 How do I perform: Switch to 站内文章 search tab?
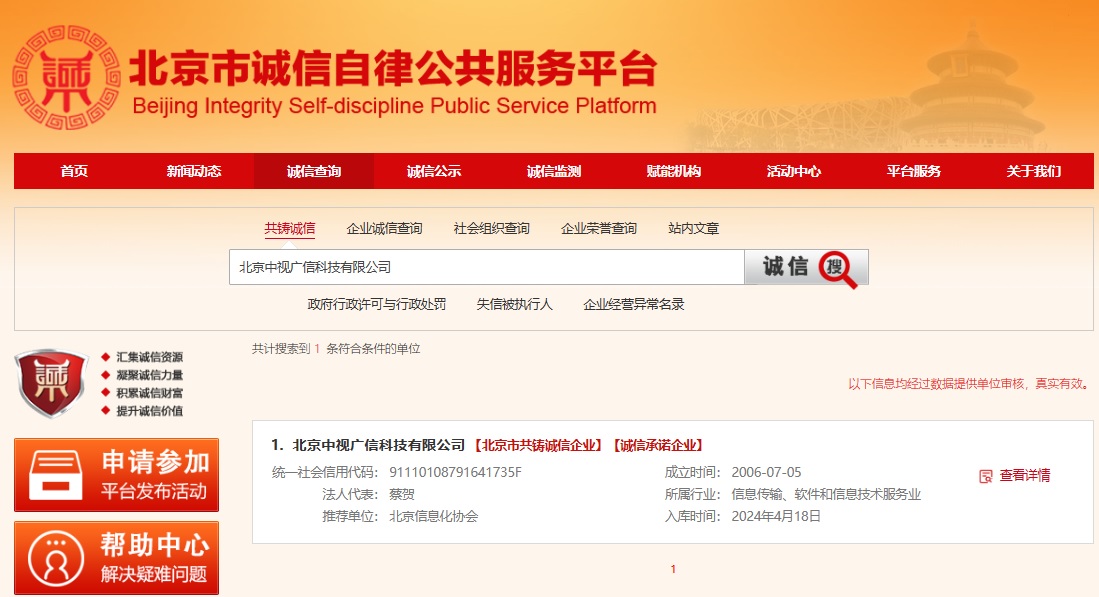(693, 229)
